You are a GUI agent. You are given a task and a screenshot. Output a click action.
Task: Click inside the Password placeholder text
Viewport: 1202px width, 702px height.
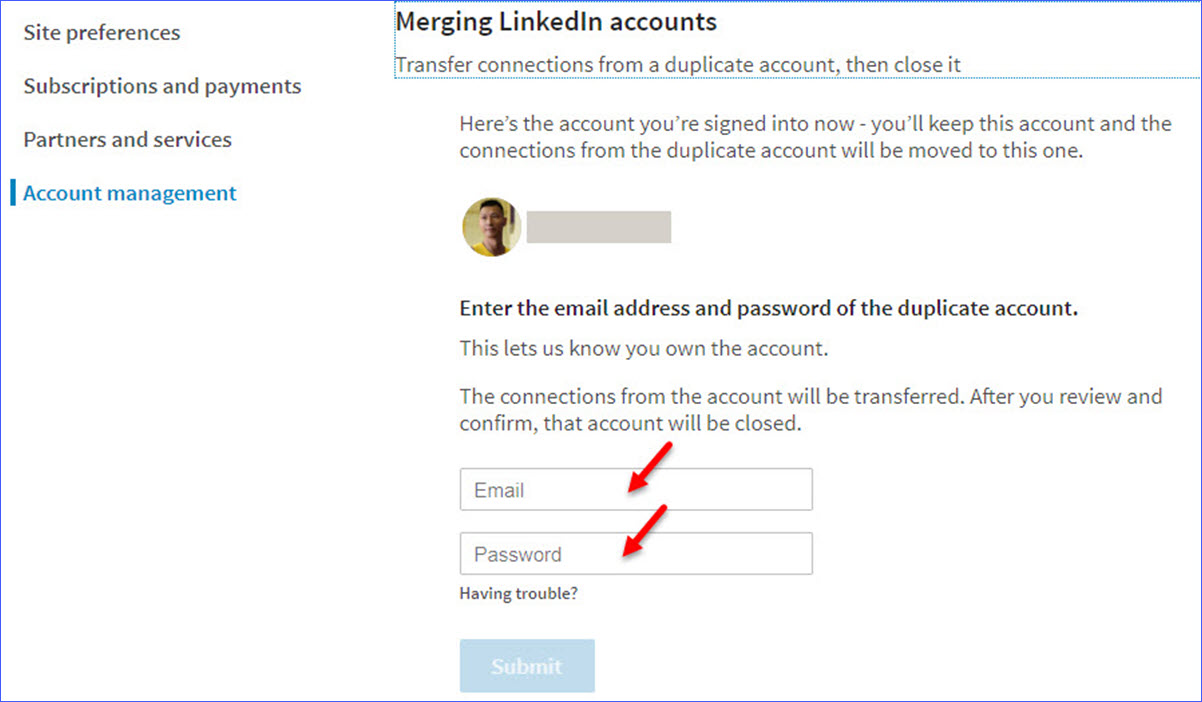(x=516, y=553)
